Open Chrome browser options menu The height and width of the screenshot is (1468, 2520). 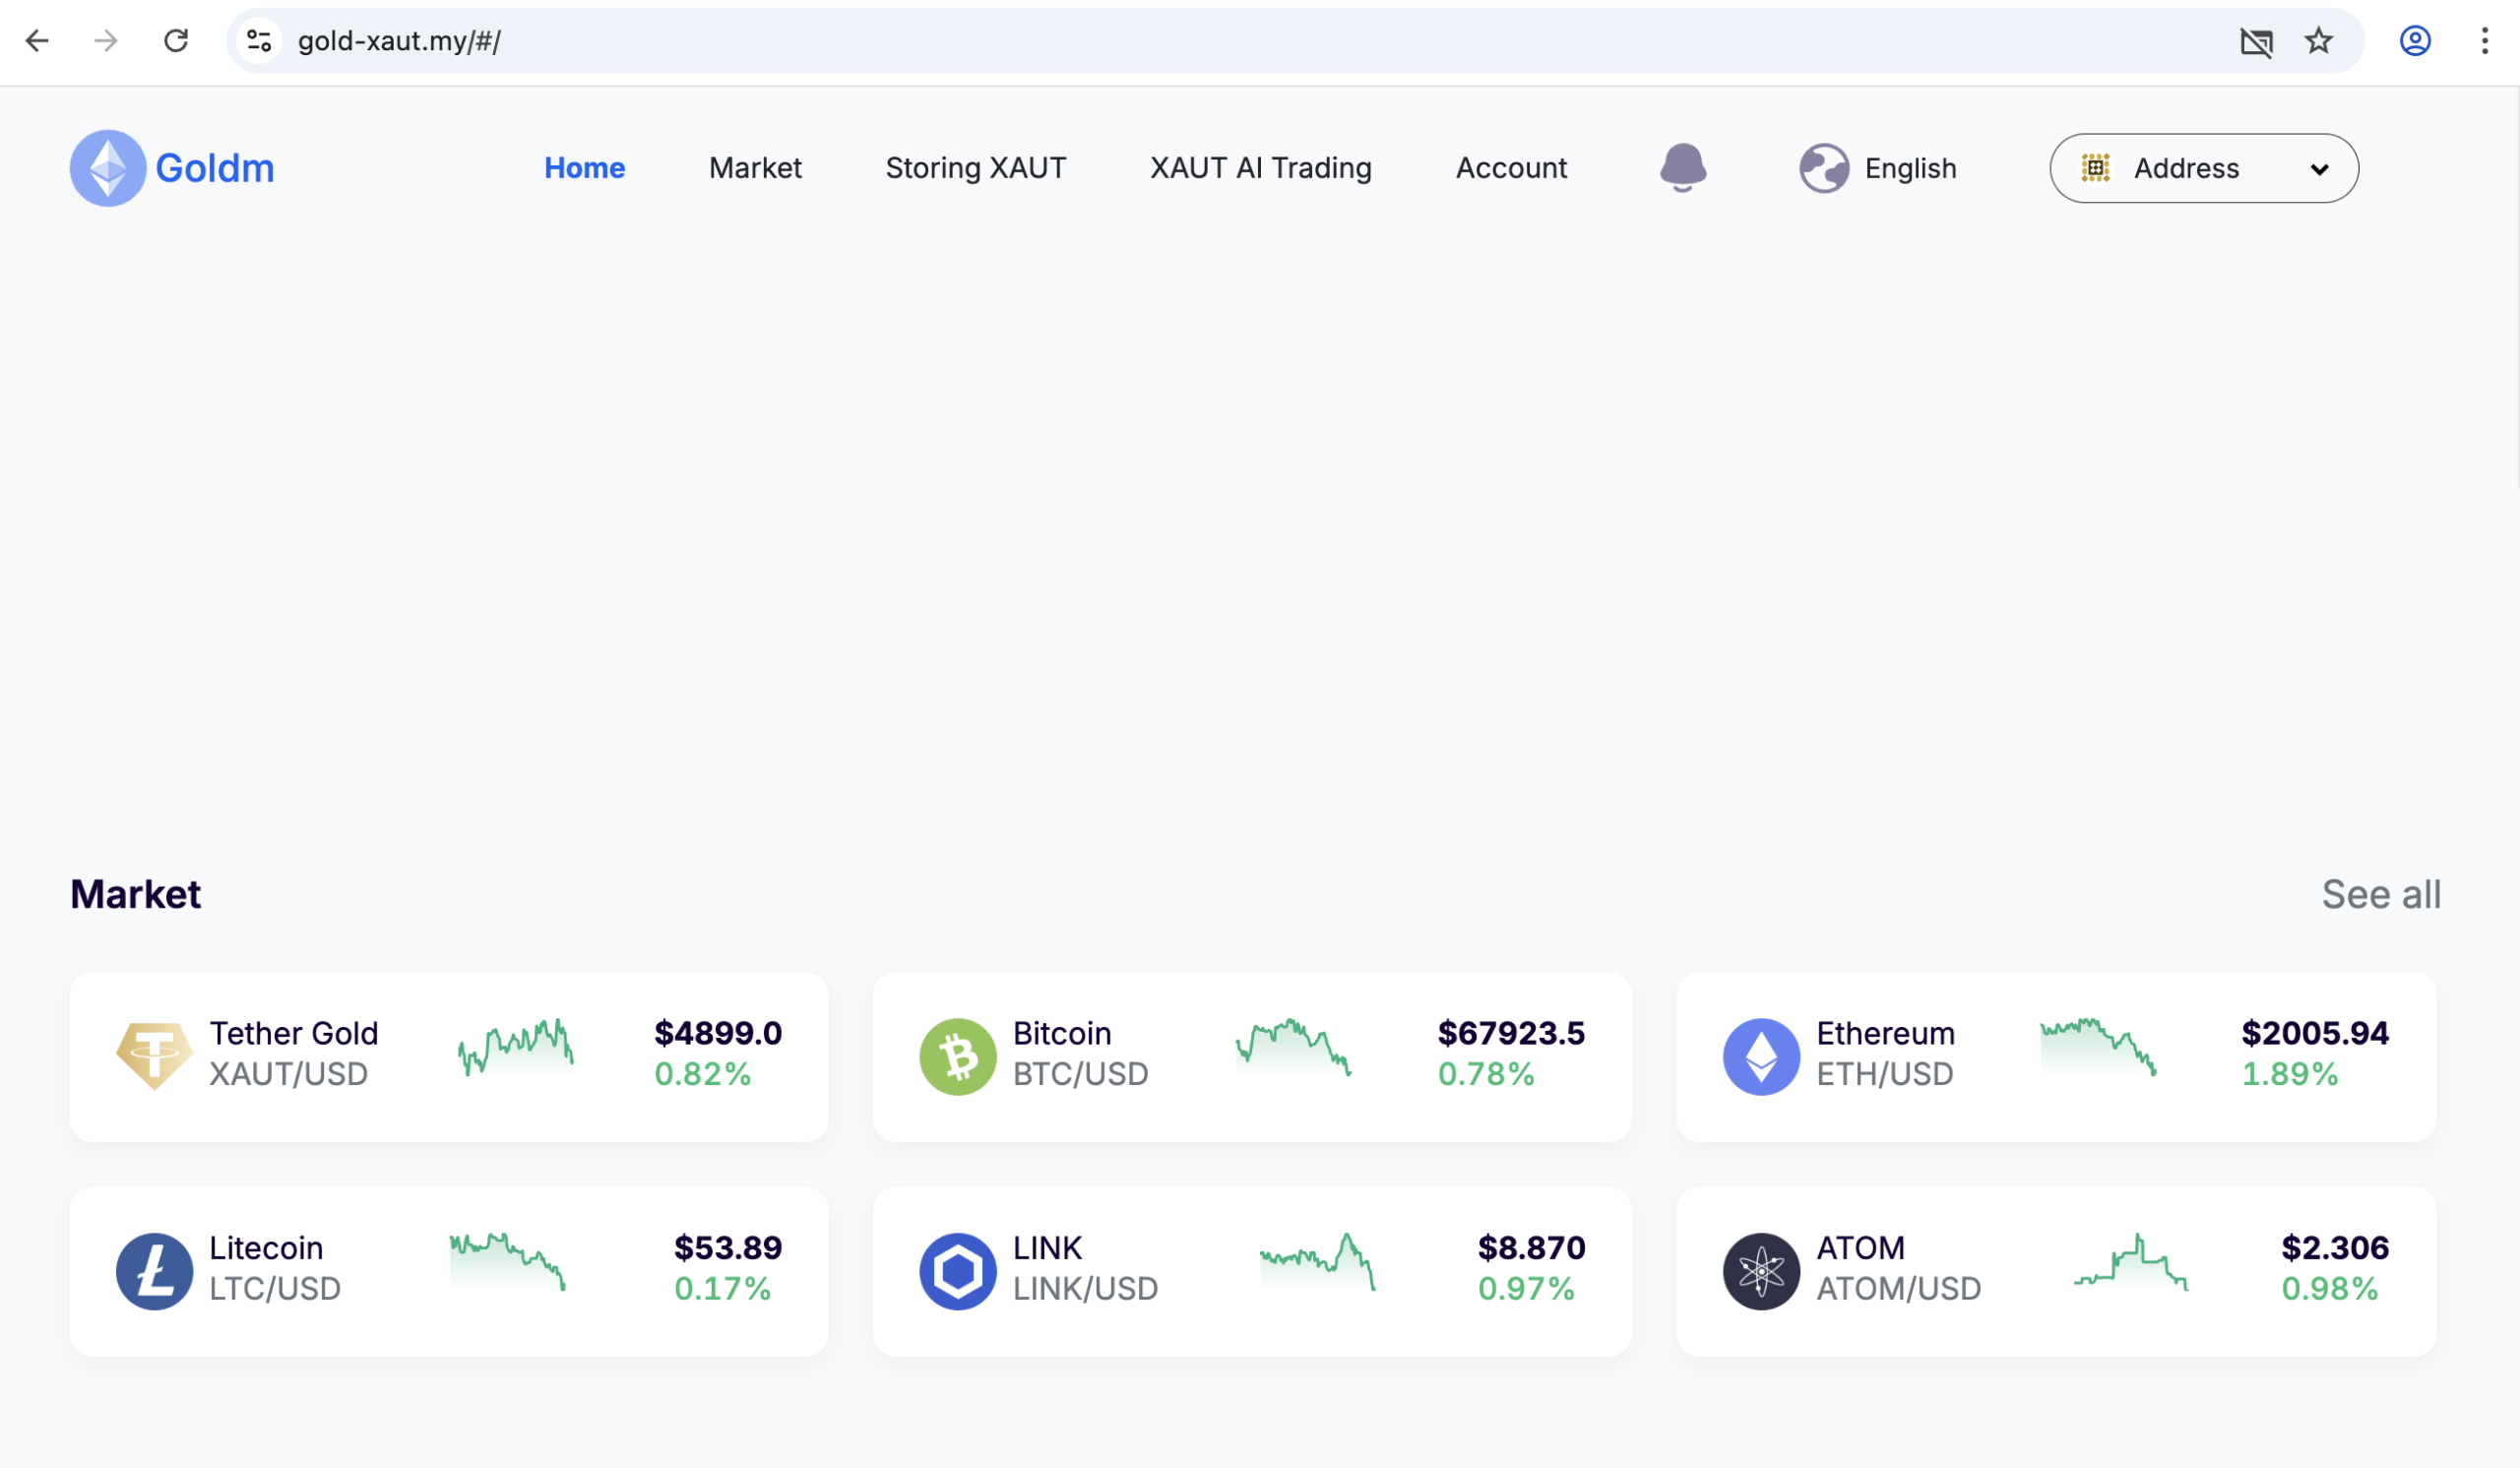[2484, 41]
